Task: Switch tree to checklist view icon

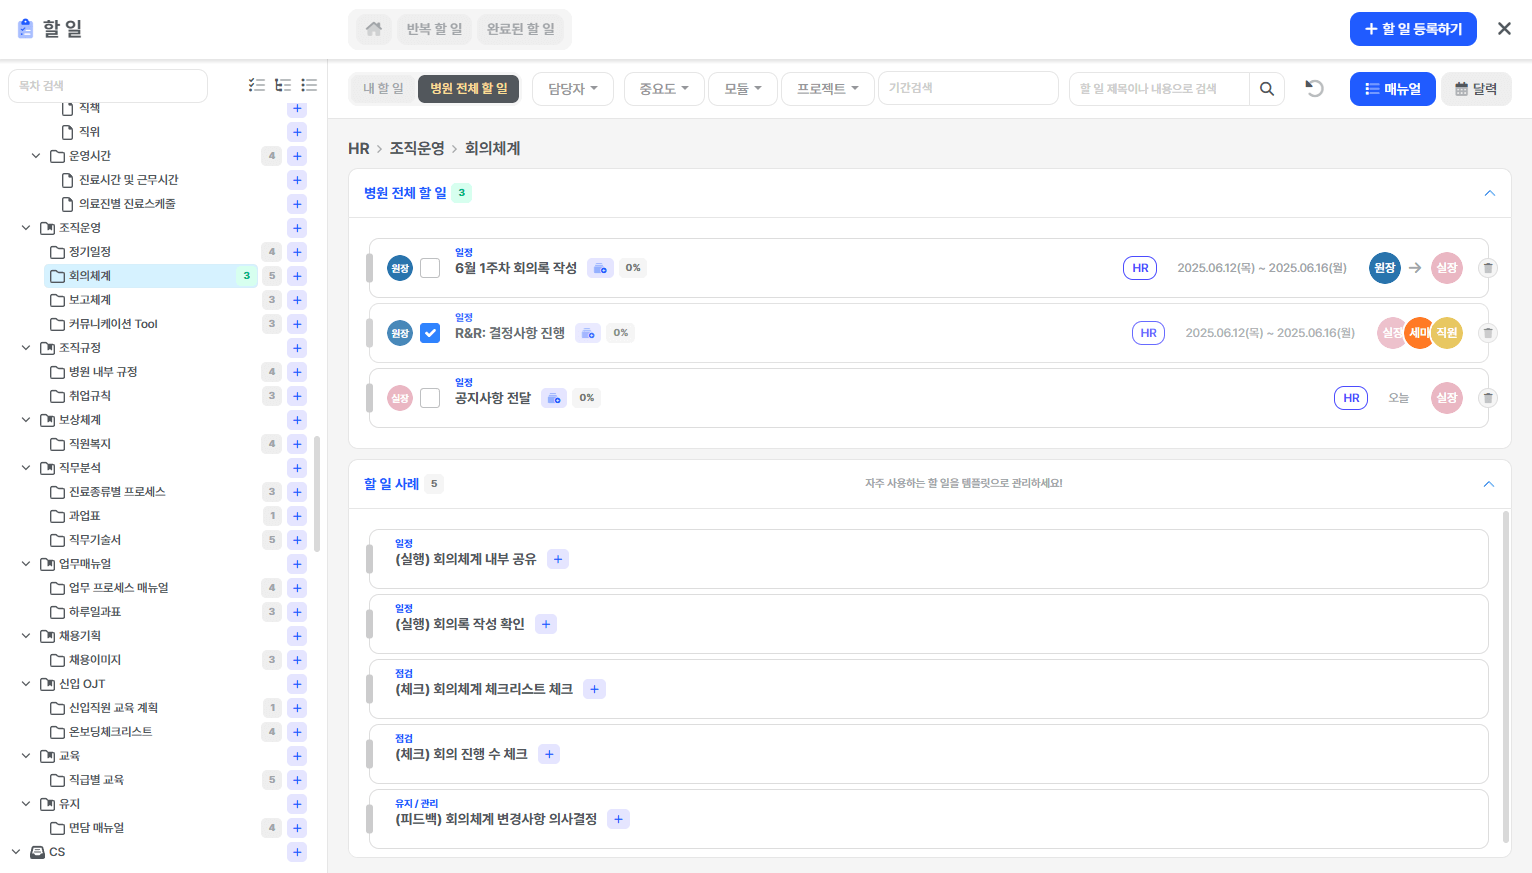Action: (257, 86)
